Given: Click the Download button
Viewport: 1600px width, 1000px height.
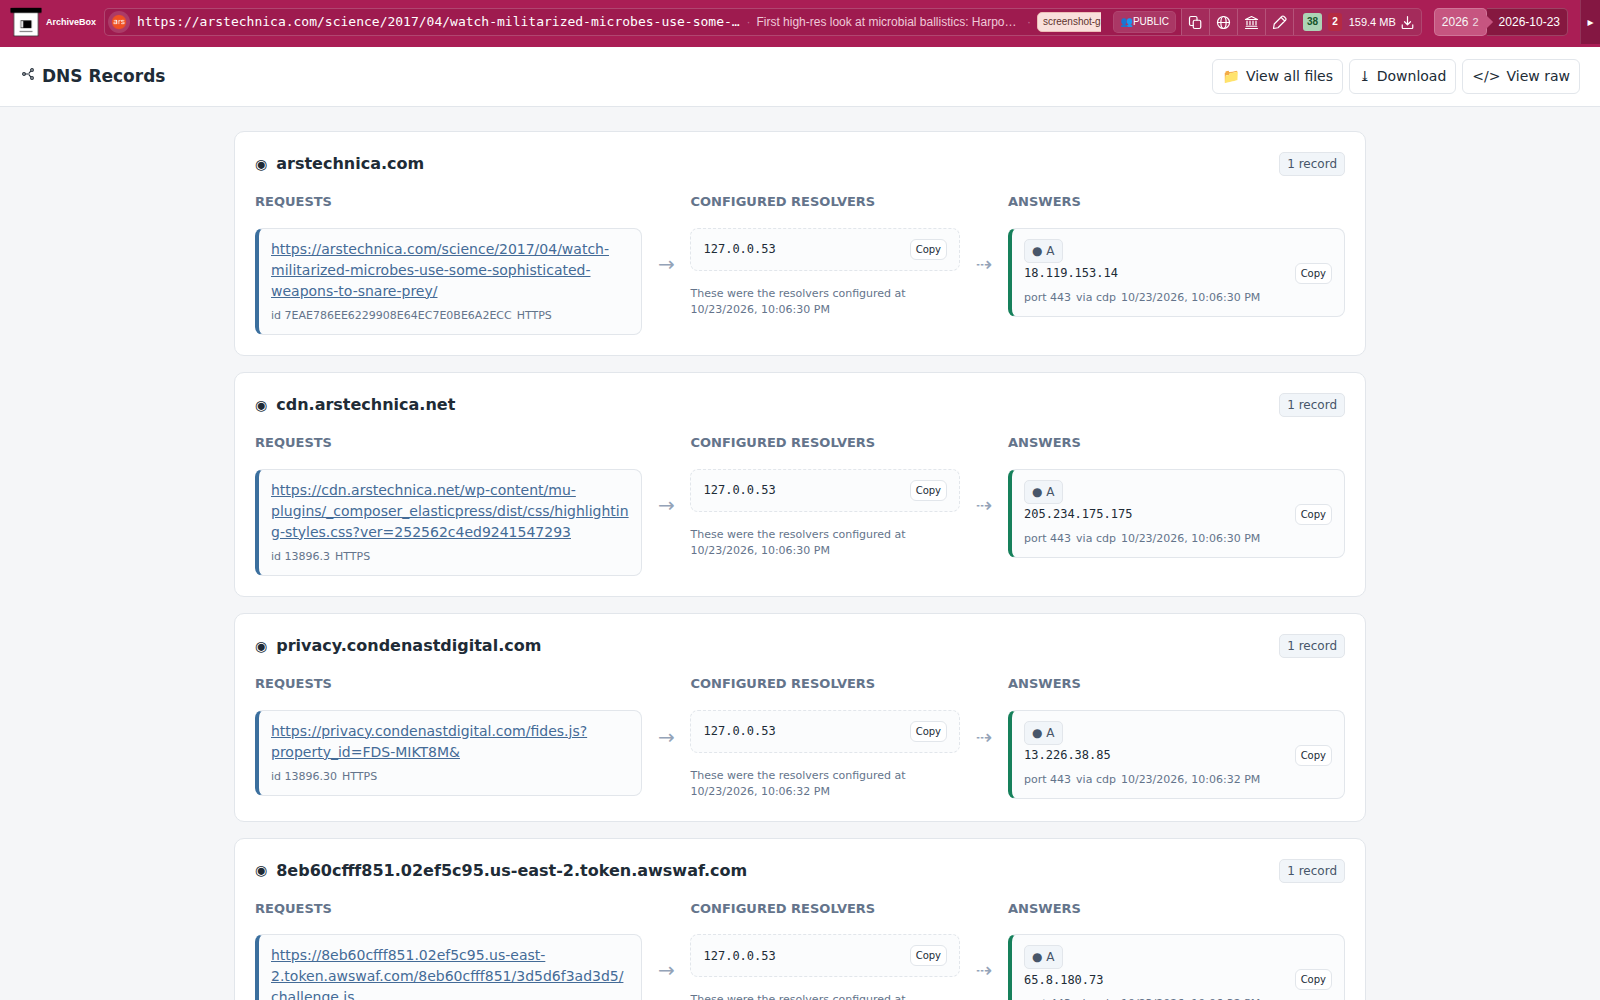Looking at the screenshot, I should [x=1402, y=76].
